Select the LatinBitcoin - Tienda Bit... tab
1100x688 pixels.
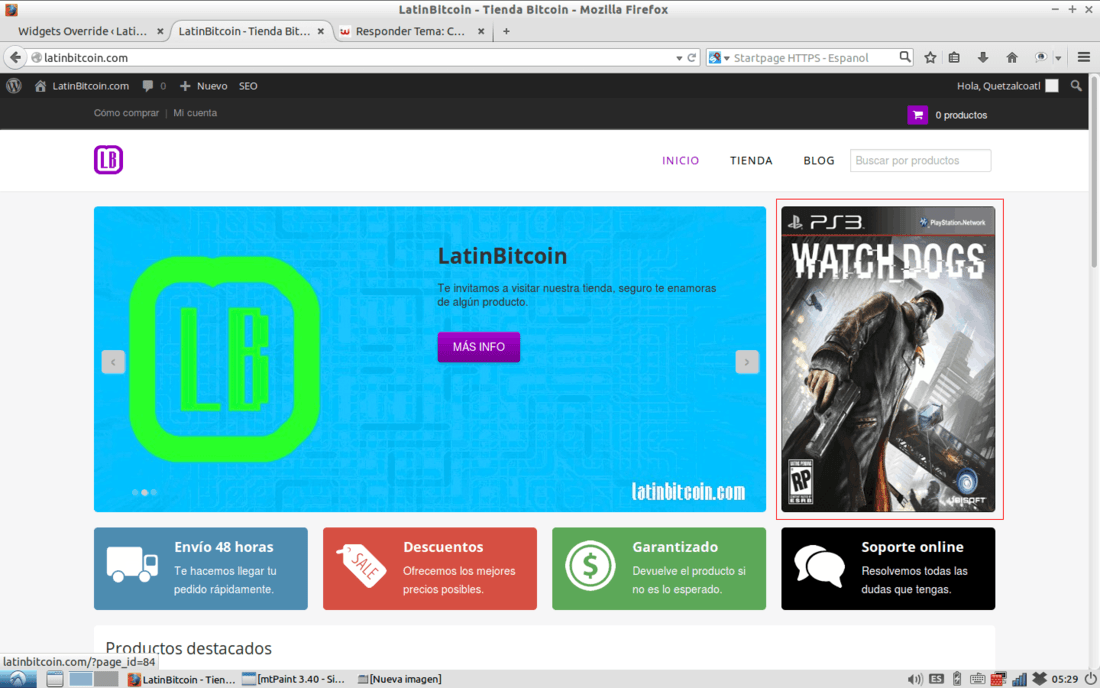pyautogui.click(x=244, y=31)
